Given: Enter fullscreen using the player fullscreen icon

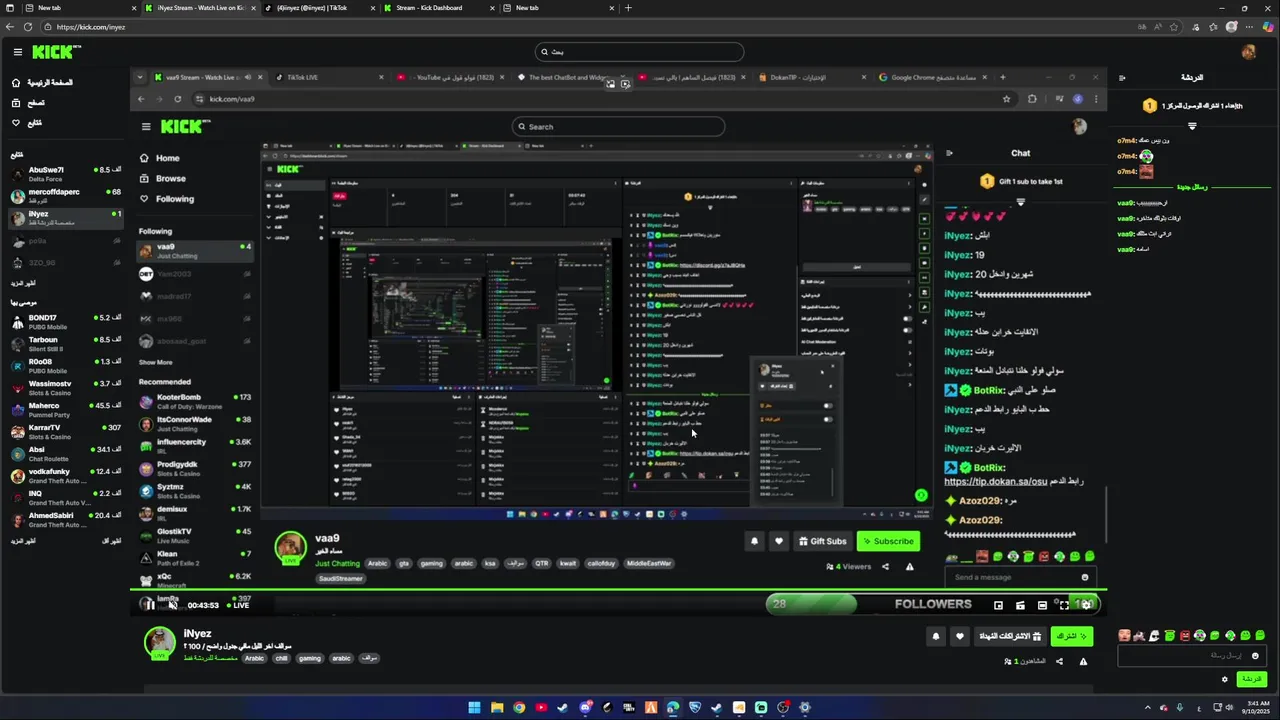Looking at the screenshot, I should (1064, 605).
